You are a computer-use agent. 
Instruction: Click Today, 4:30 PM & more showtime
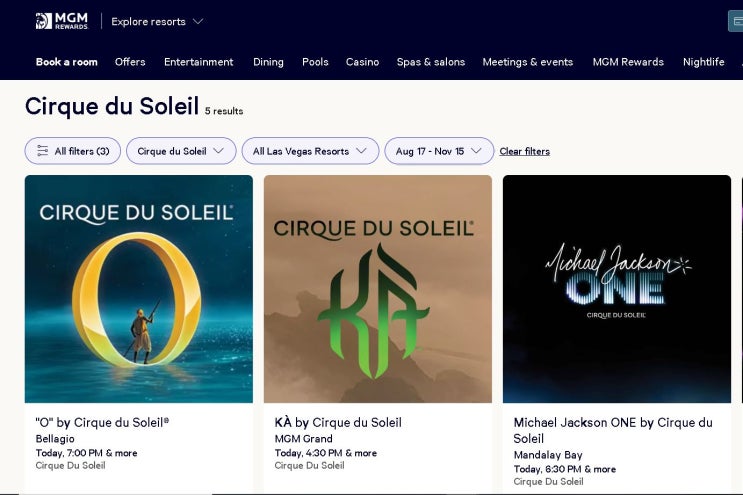click(x=326, y=453)
